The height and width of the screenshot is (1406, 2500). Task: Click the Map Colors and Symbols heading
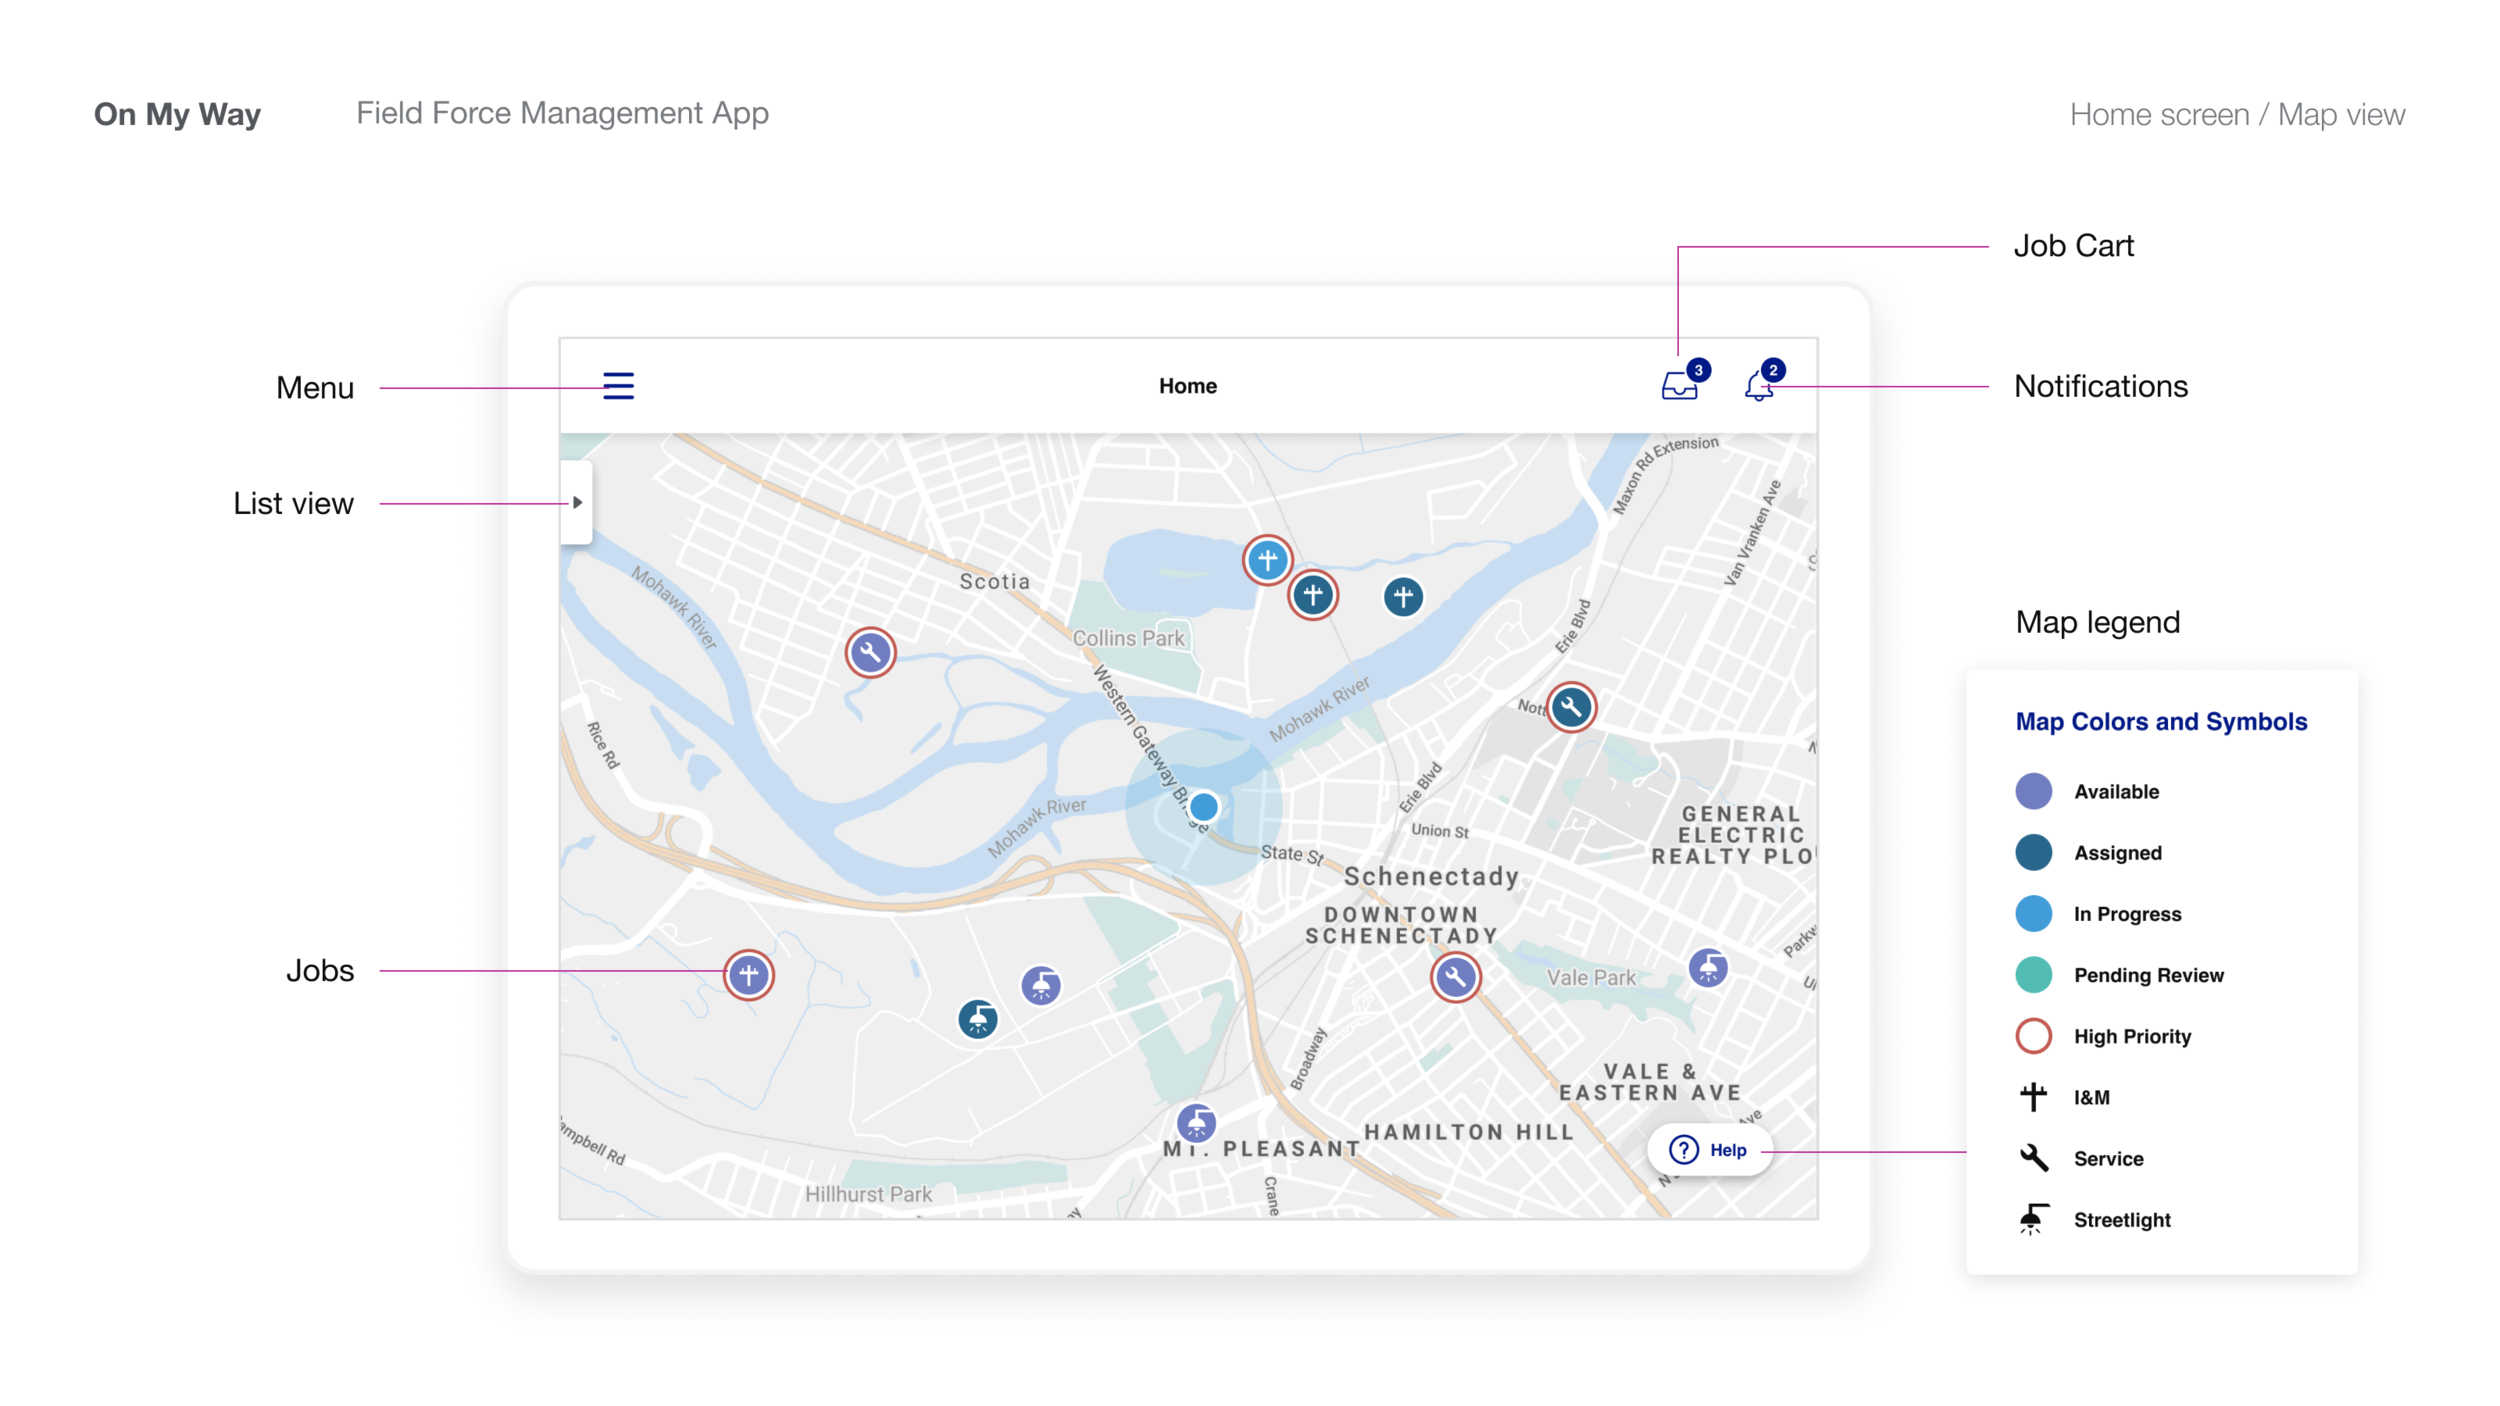(x=2161, y=722)
